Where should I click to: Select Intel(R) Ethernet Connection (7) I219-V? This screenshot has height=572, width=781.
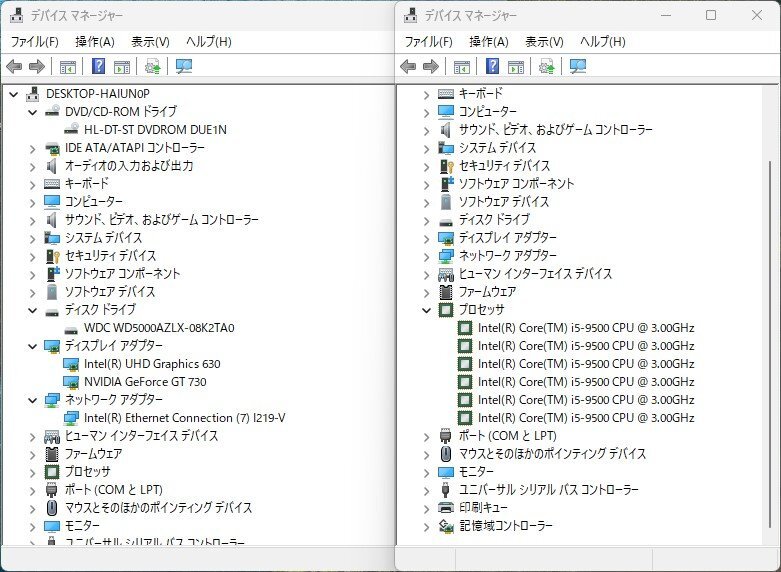[184, 418]
